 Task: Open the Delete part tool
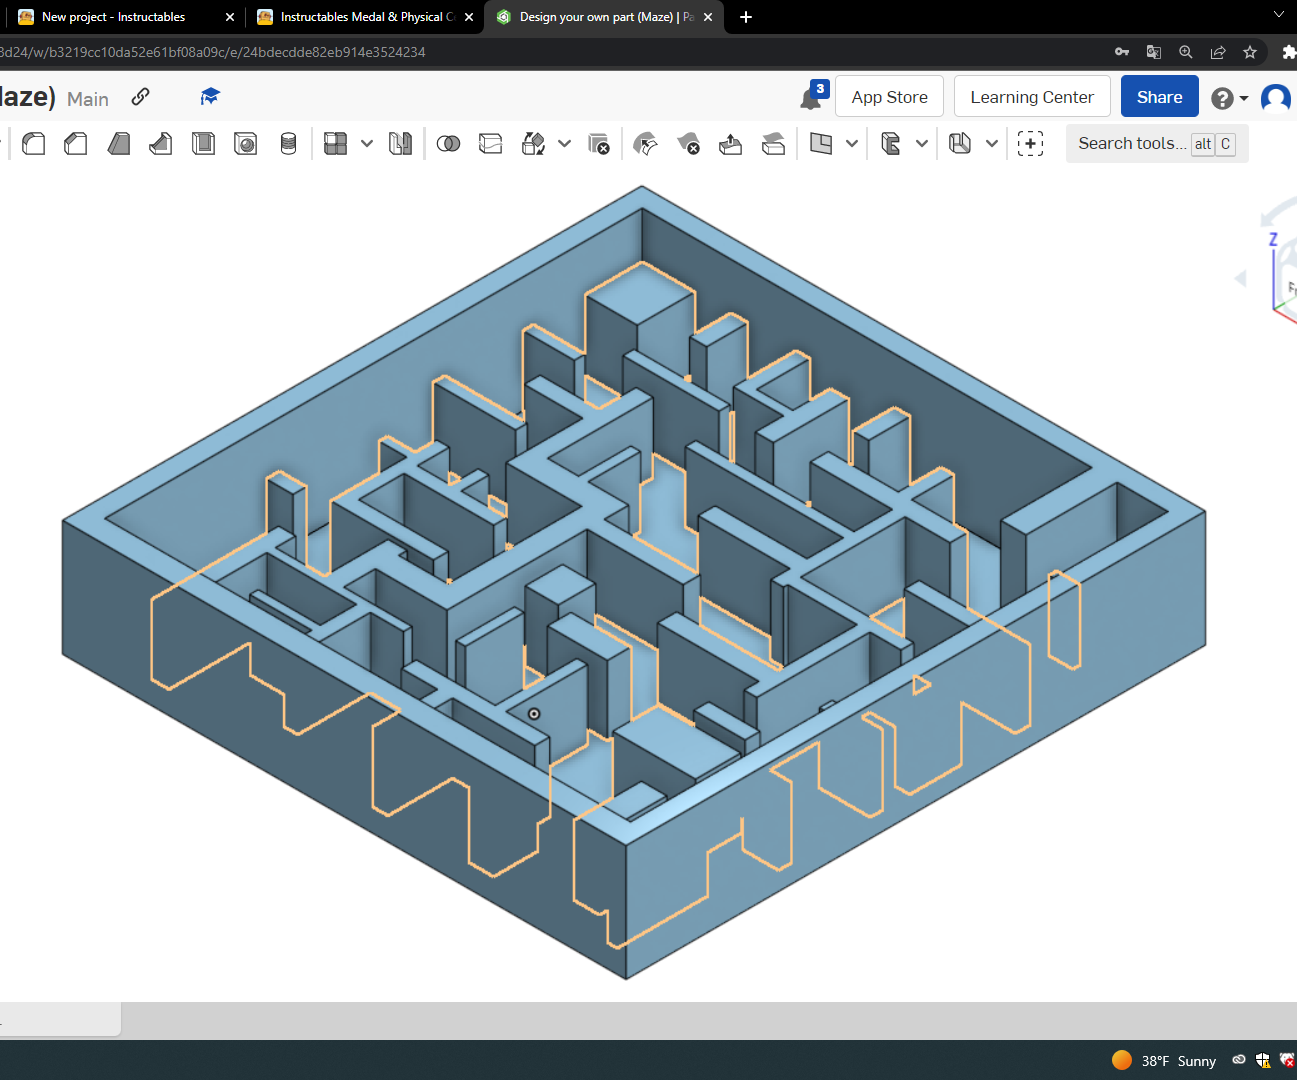coord(599,143)
